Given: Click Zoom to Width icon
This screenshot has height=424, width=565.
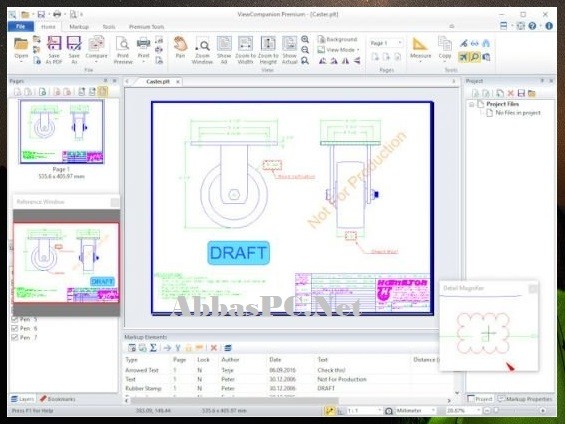Looking at the screenshot, I should (x=245, y=50).
